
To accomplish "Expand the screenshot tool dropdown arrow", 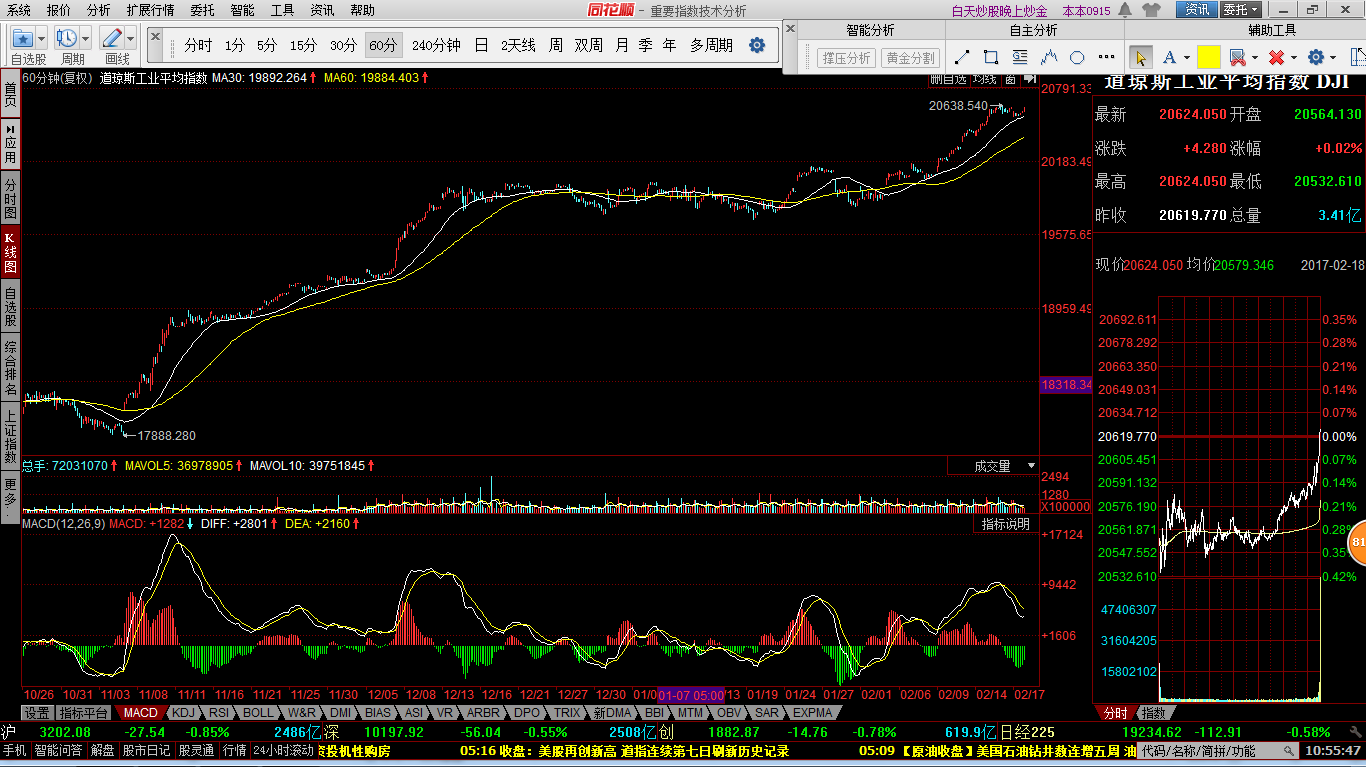I will pos(1253,57).
